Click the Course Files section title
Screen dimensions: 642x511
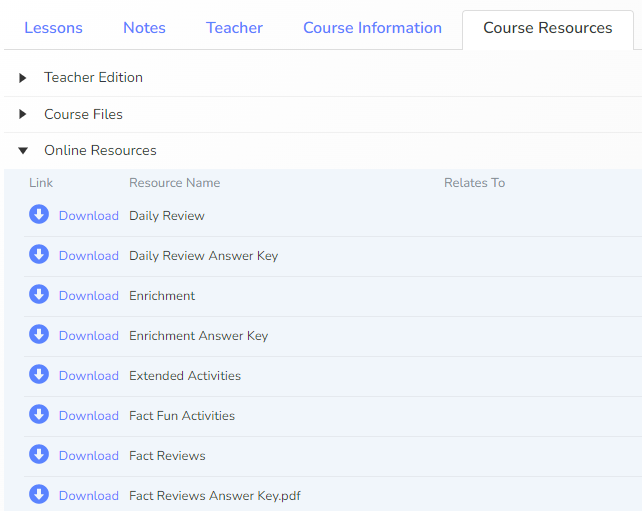84,114
